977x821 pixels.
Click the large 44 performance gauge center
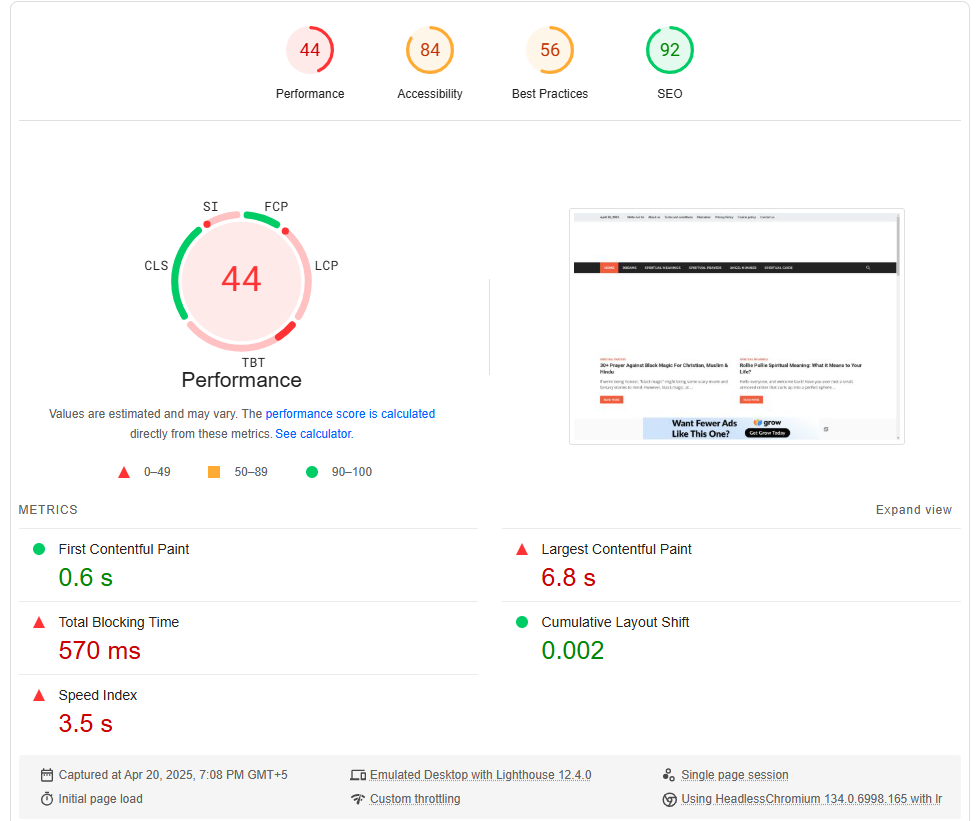(x=242, y=279)
